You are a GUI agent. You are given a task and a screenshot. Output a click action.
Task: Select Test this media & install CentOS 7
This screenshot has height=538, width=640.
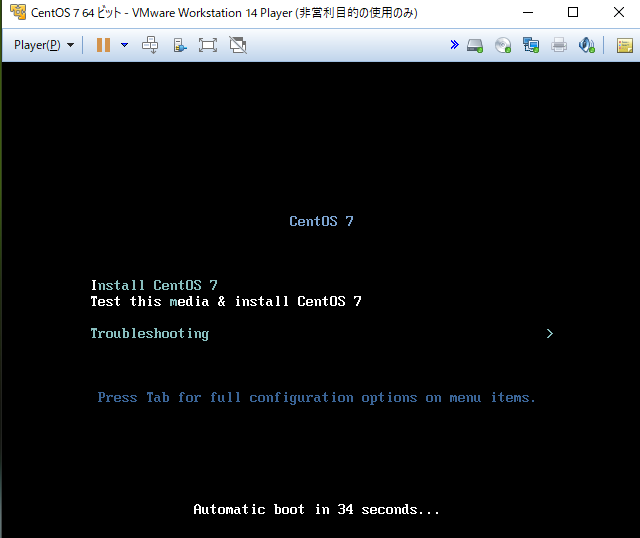[x=226, y=301]
